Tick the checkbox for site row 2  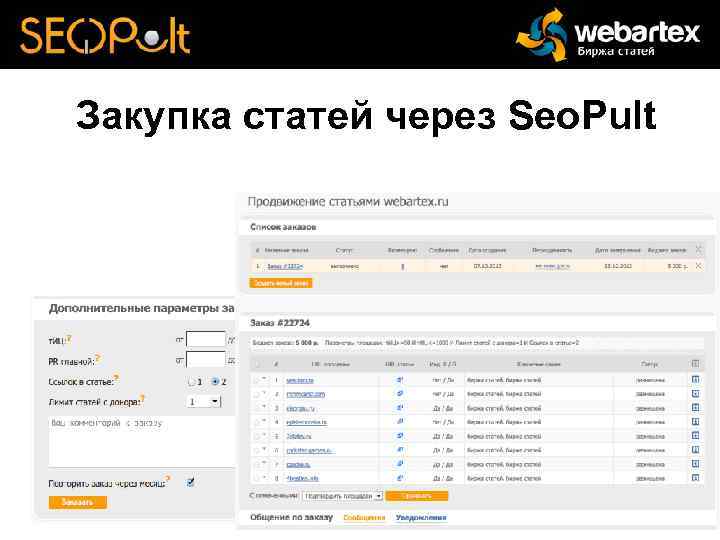257,394
